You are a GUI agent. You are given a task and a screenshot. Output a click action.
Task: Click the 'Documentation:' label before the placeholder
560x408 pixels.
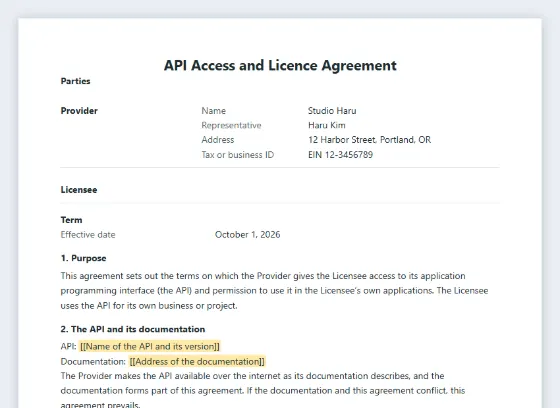(x=93, y=362)
